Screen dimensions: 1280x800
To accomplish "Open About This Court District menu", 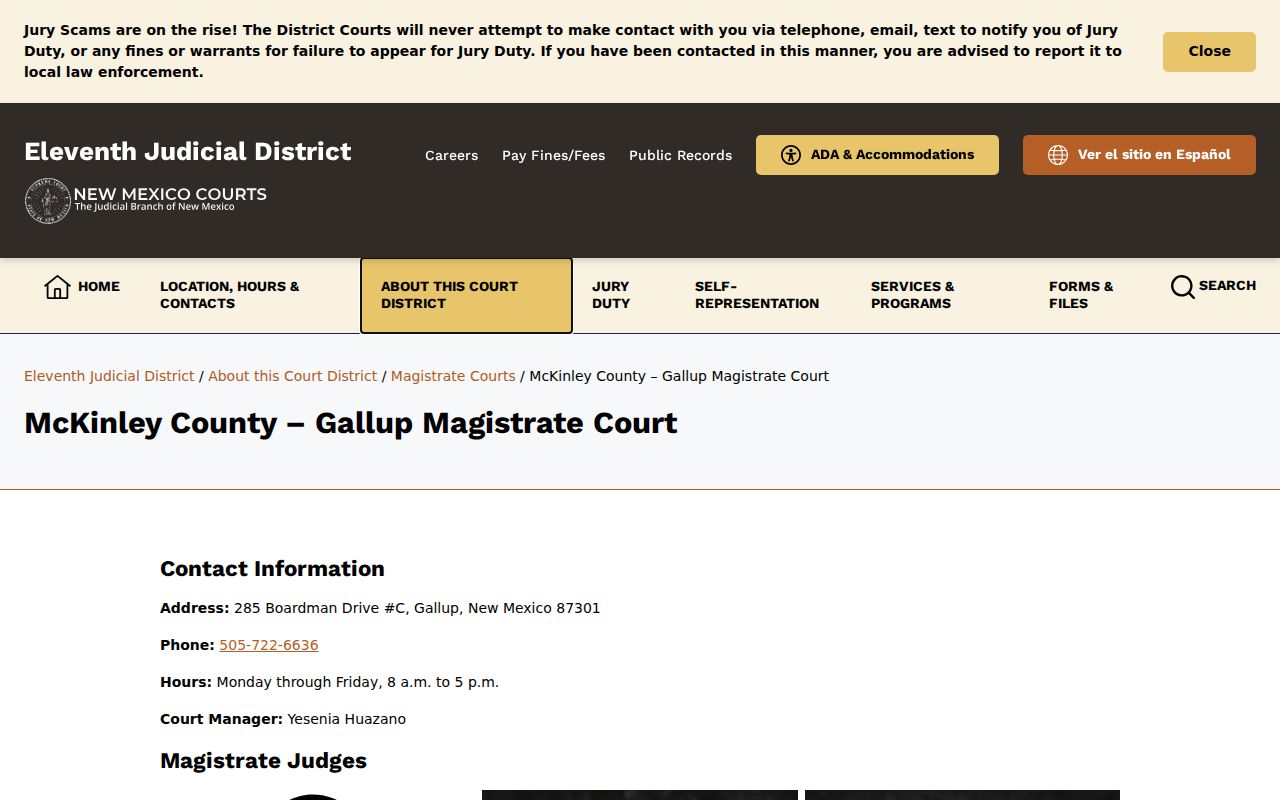I will point(466,295).
